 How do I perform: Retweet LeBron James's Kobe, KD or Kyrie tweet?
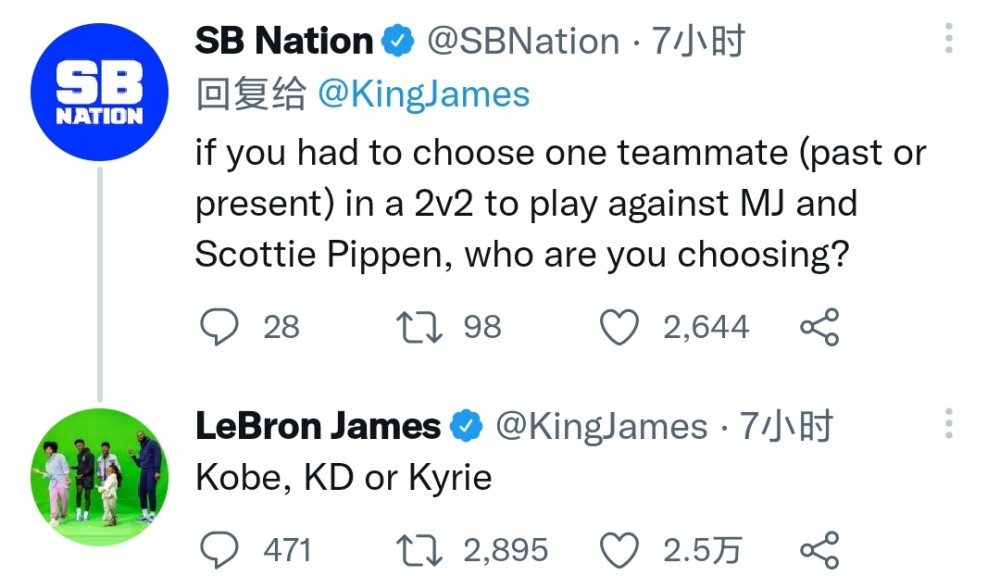[419, 550]
